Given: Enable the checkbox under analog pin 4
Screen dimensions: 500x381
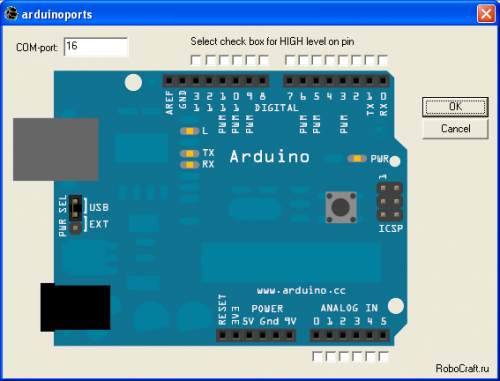Looking at the screenshot, I should click(370, 357).
